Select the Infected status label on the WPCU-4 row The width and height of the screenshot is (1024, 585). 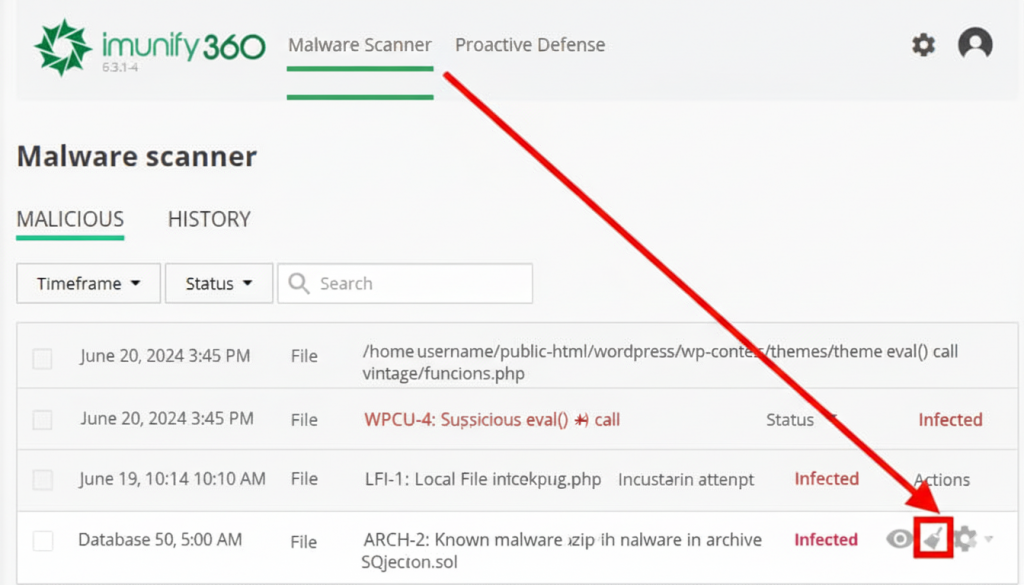click(950, 419)
